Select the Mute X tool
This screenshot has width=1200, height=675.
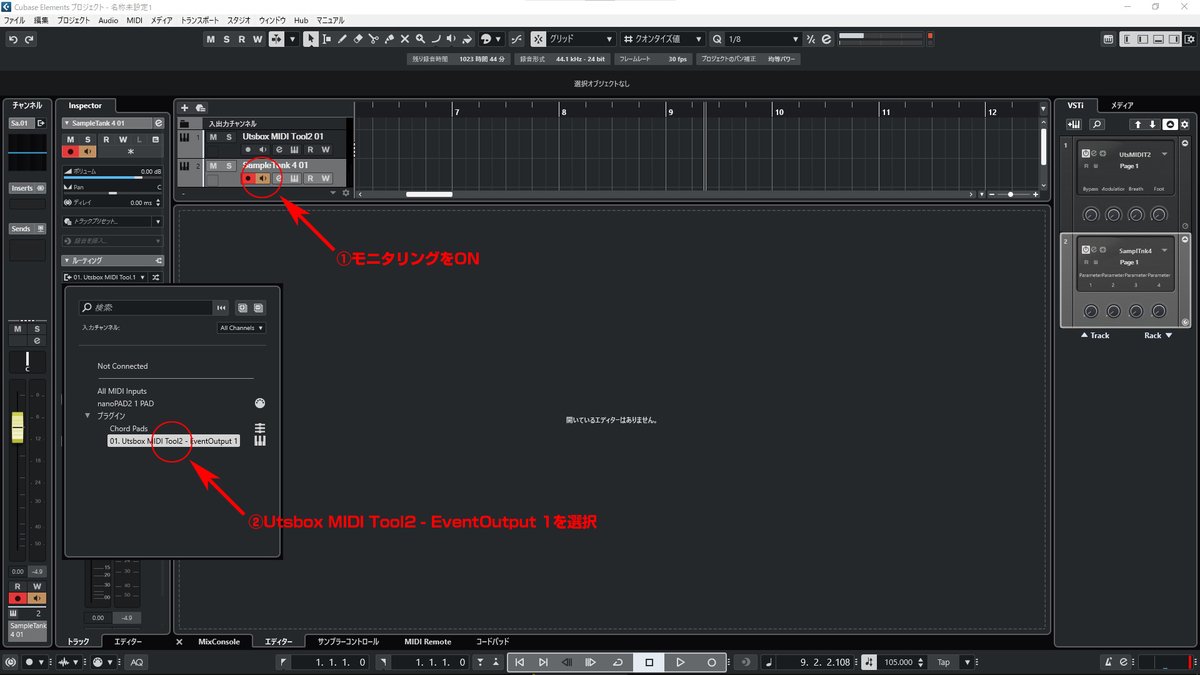point(405,39)
